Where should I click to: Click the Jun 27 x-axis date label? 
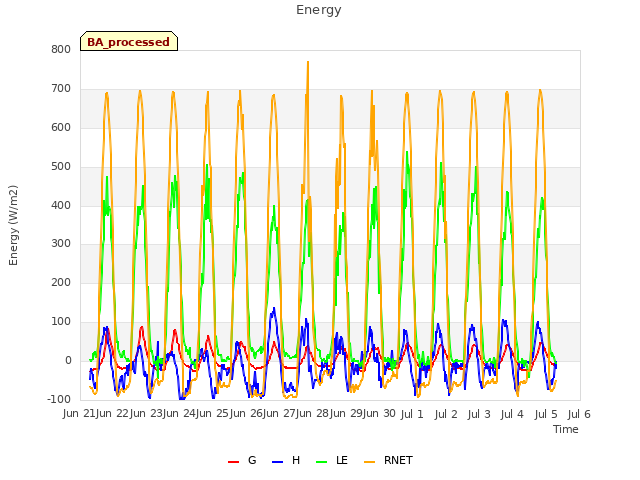click(279, 414)
